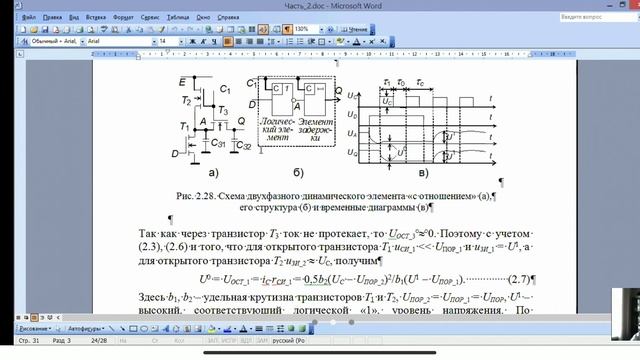Undo the last action
The width and height of the screenshot is (640, 360).
coord(175,29)
